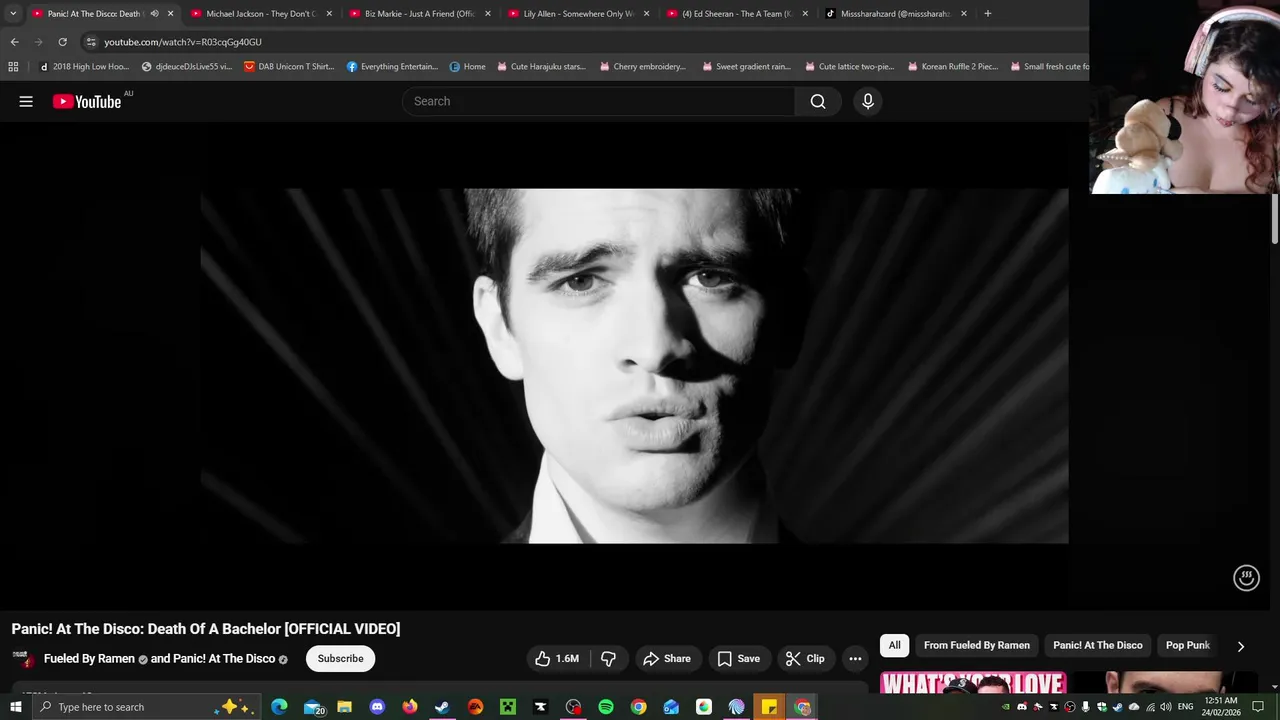This screenshot has height=720, width=1280.
Task: Click the page vertical scrollbar
Action: point(1275,220)
